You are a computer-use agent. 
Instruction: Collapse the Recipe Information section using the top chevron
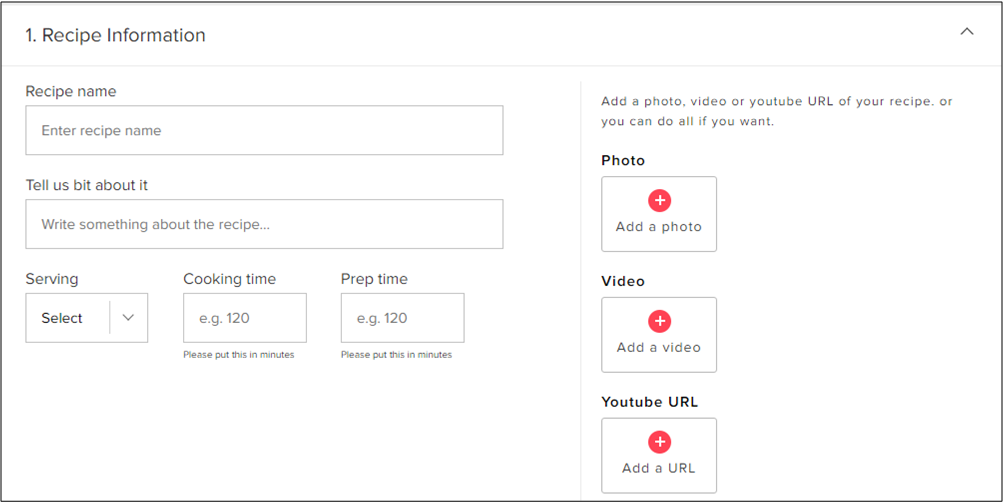click(967, 31)
